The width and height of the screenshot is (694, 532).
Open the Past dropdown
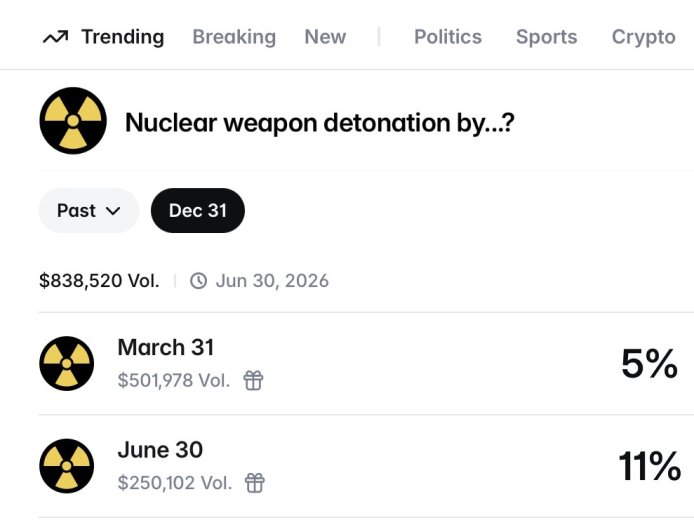point(88,211)
